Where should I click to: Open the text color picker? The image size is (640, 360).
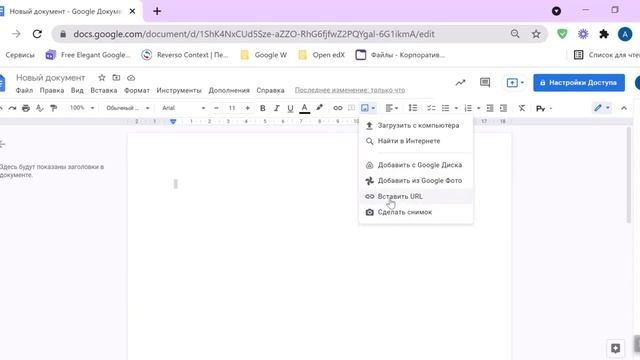304,108
